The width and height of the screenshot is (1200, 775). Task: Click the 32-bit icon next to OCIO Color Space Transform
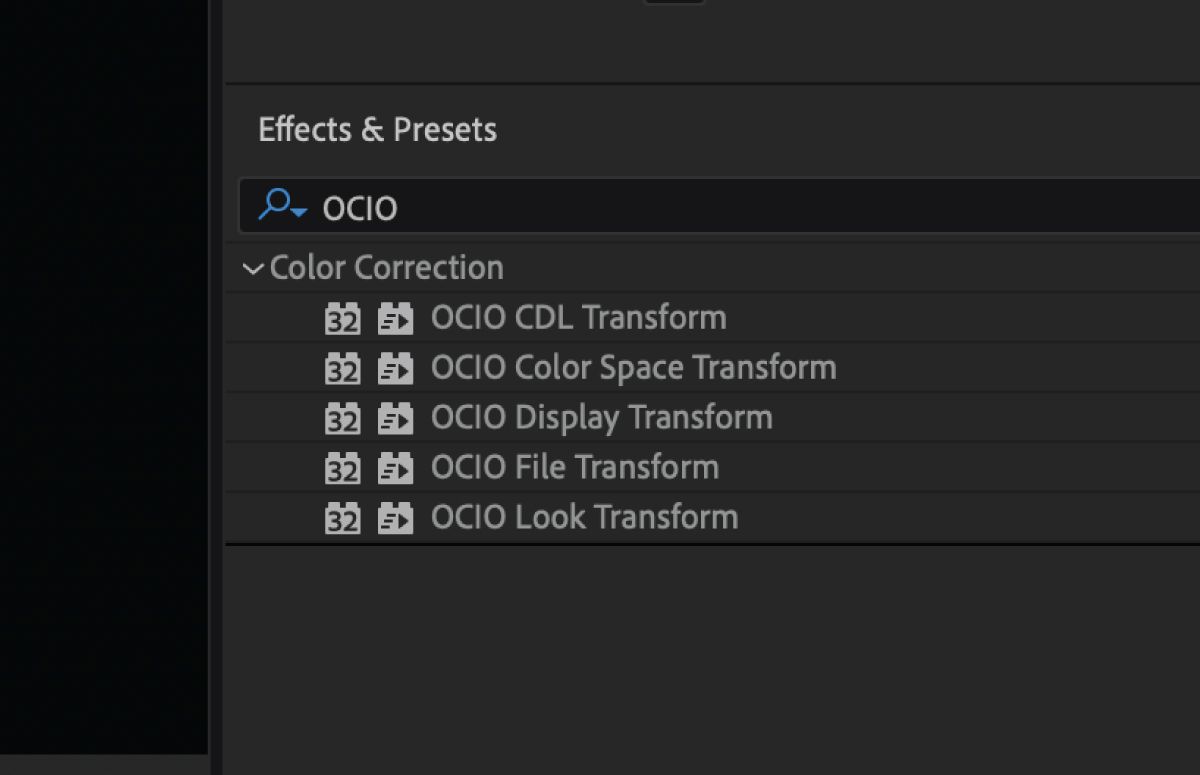344,367
